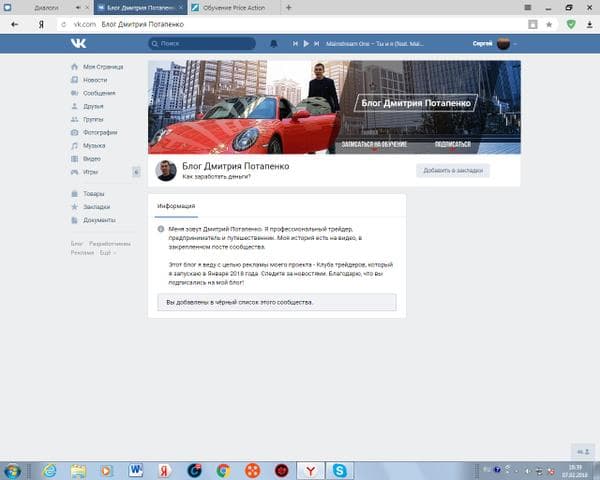This screenshot has height=480, width=600.
Task: Open Игры in sidebar
Action: click(85, 172)
